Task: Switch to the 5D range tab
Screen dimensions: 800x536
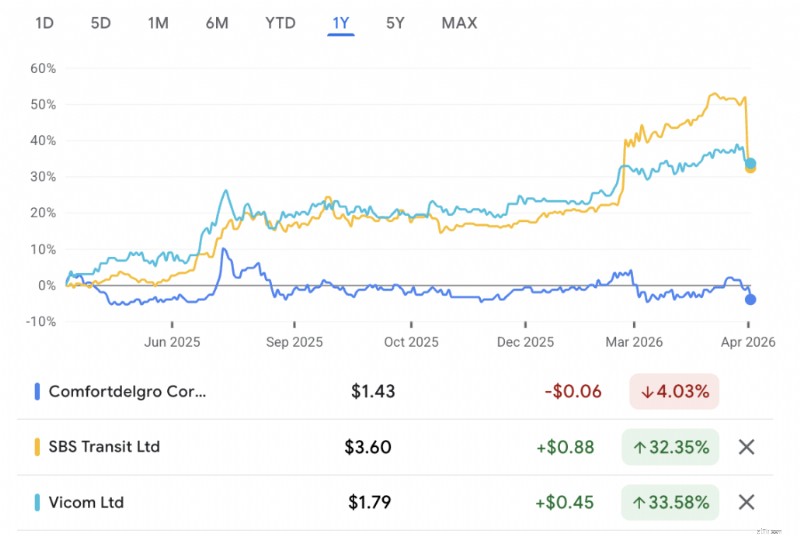Action: click(101, 23)
